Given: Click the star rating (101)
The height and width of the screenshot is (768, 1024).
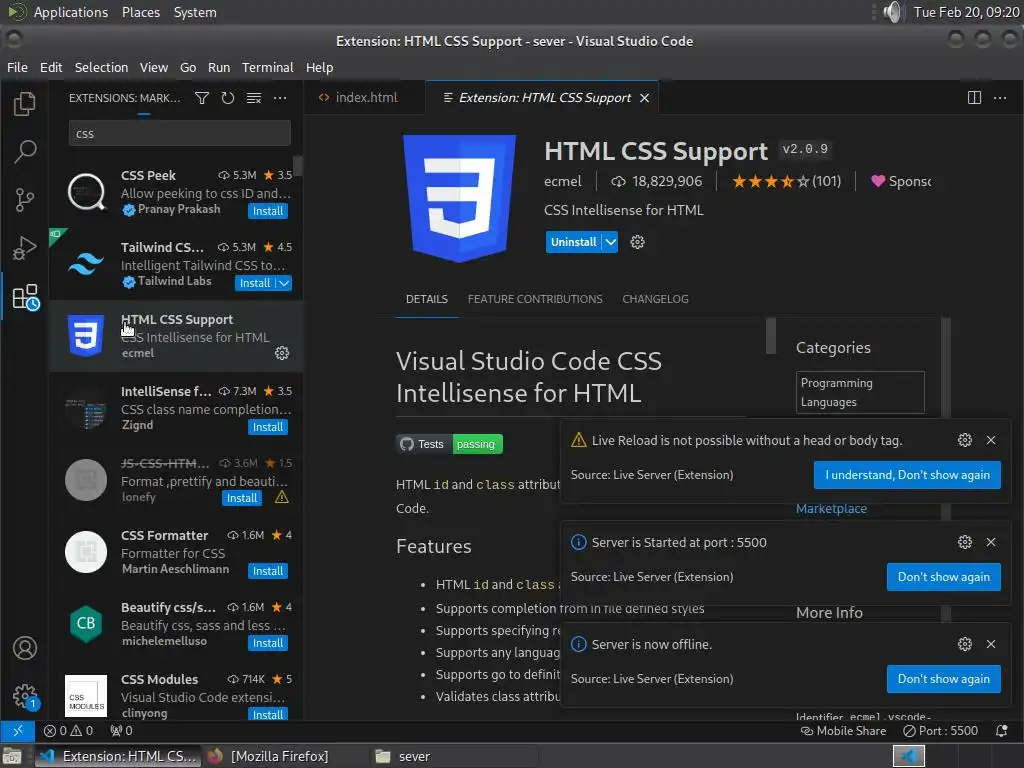Looking at the screenshot, I should point(786,182).
